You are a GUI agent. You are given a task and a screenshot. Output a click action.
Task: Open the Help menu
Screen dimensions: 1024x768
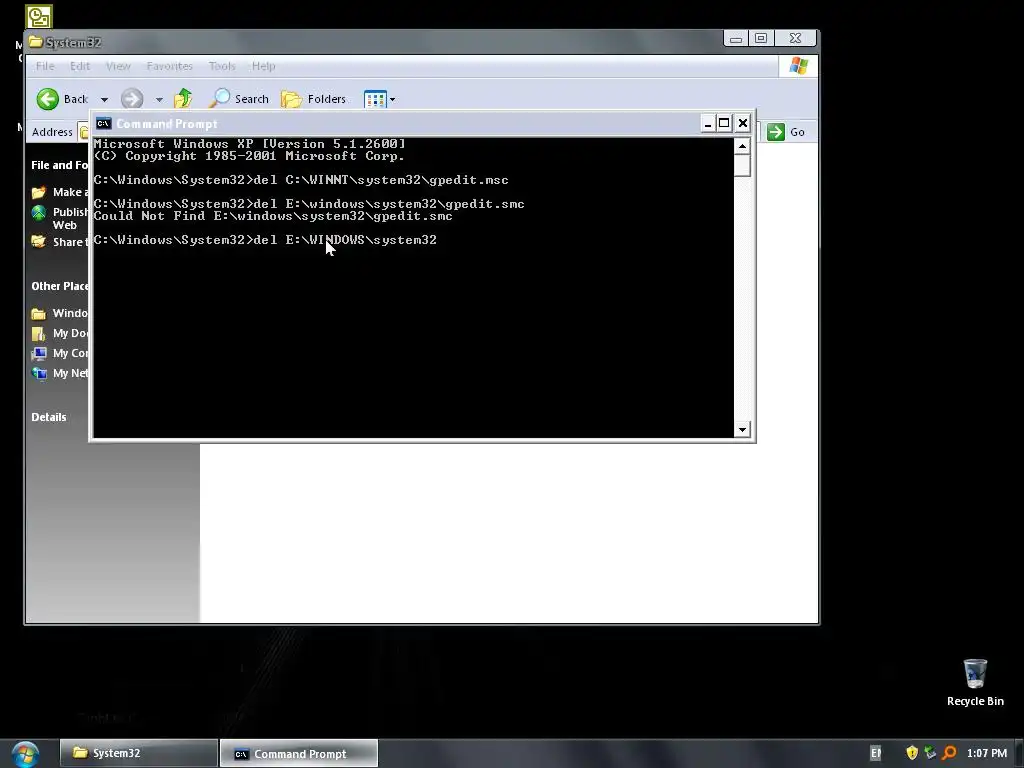[264, 66]
